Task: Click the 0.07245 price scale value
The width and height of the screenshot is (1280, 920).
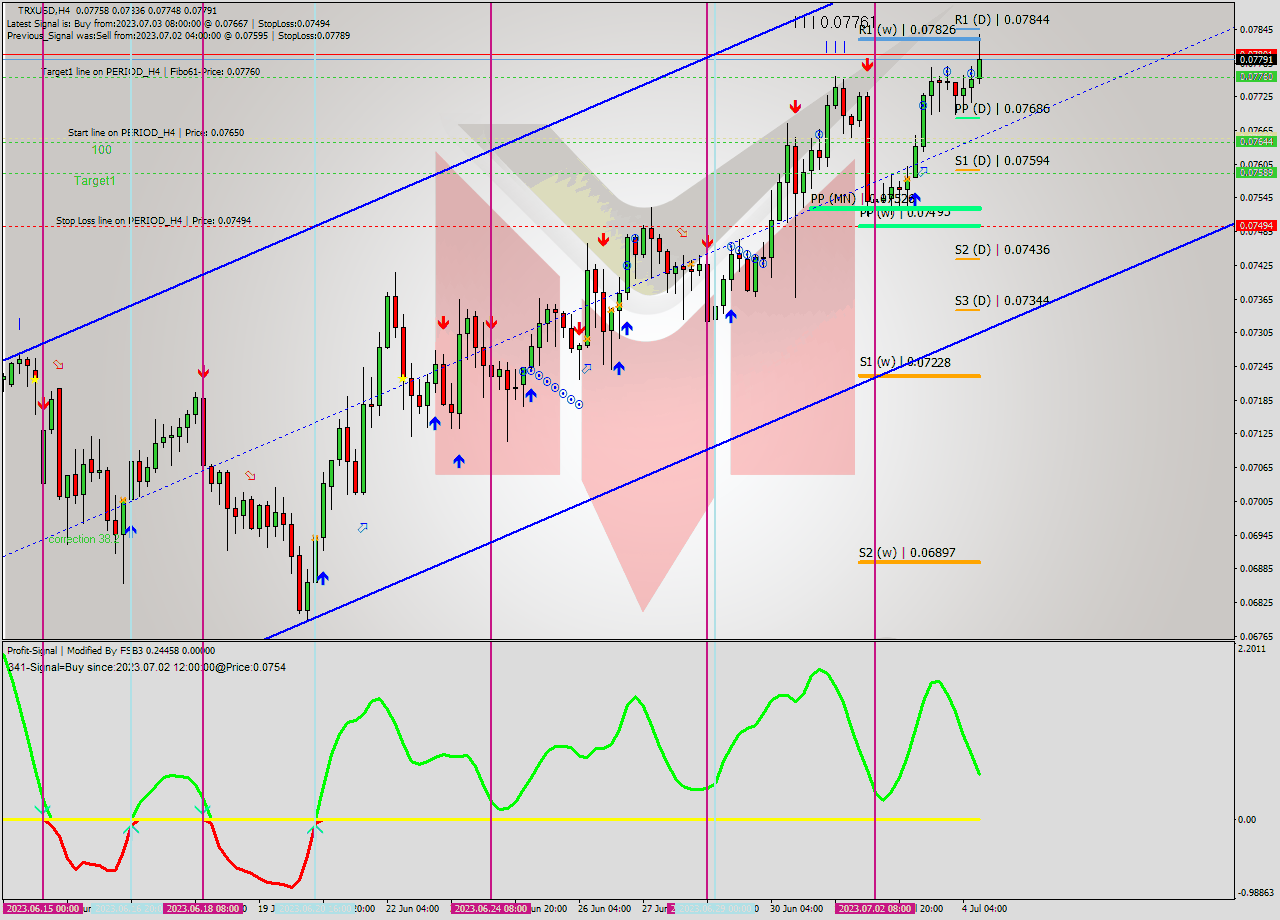Action: click(x=1256, y=366)
